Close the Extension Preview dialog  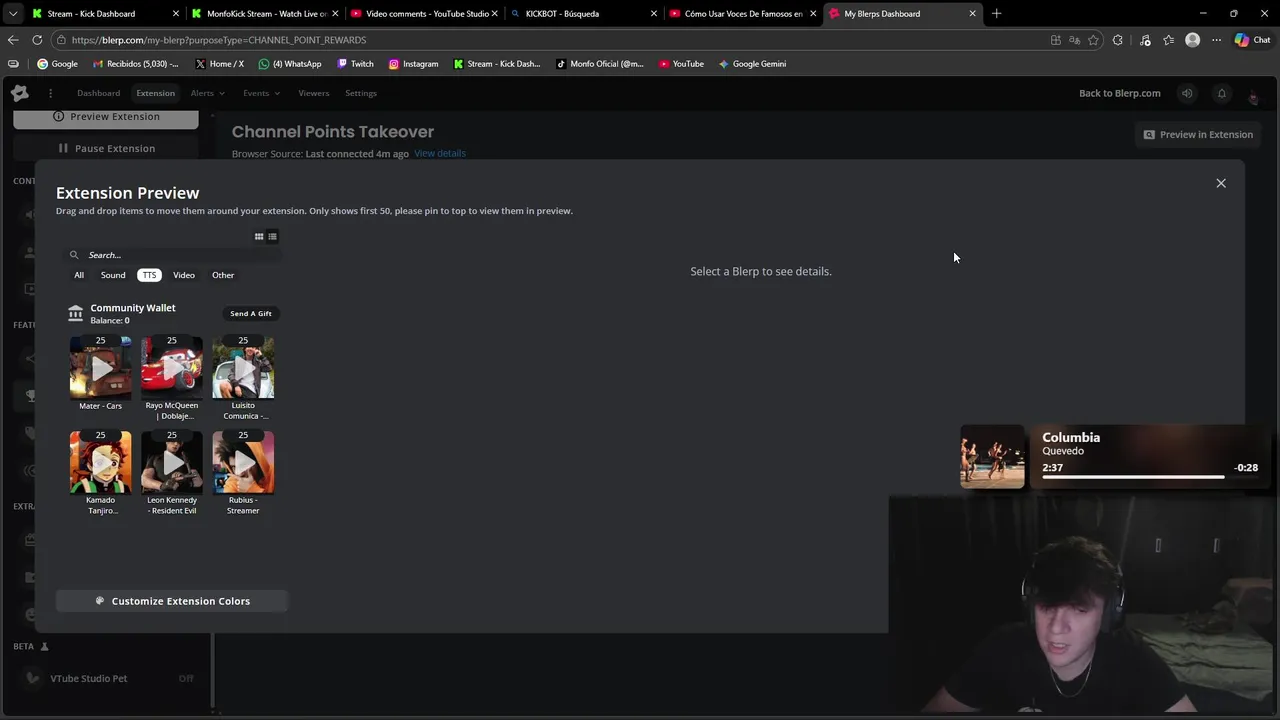tap(1221, 183)
